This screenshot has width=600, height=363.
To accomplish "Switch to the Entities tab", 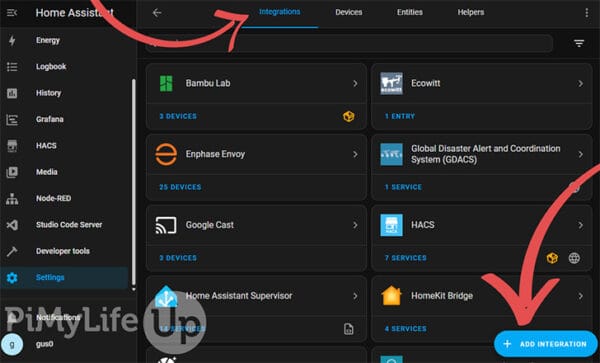I will point(410,12).
